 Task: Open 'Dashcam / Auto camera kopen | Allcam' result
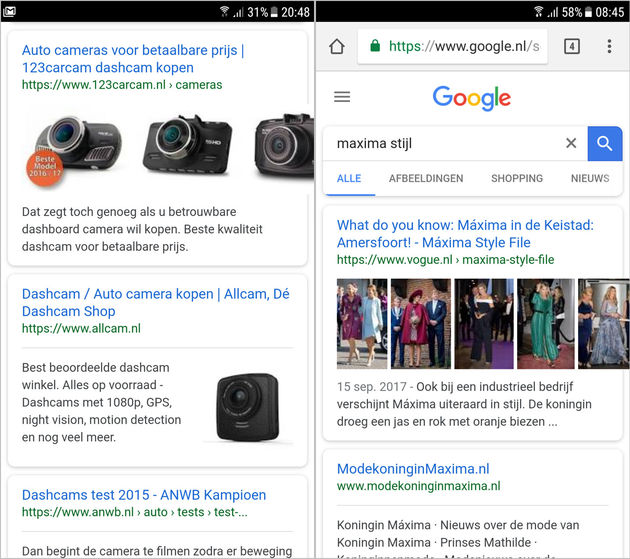[x=155, y=303]
